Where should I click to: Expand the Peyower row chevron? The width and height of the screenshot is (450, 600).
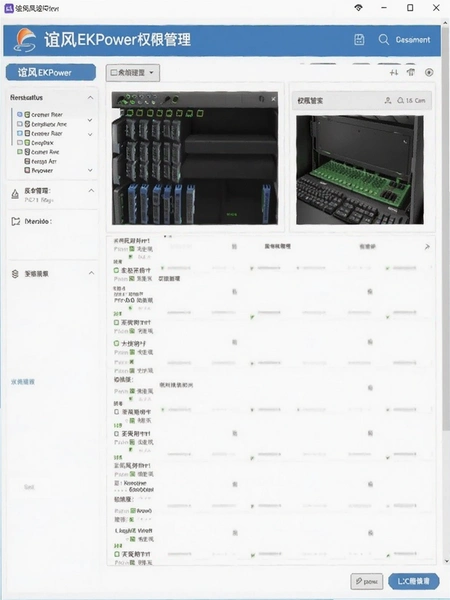[x=90, y=170]
